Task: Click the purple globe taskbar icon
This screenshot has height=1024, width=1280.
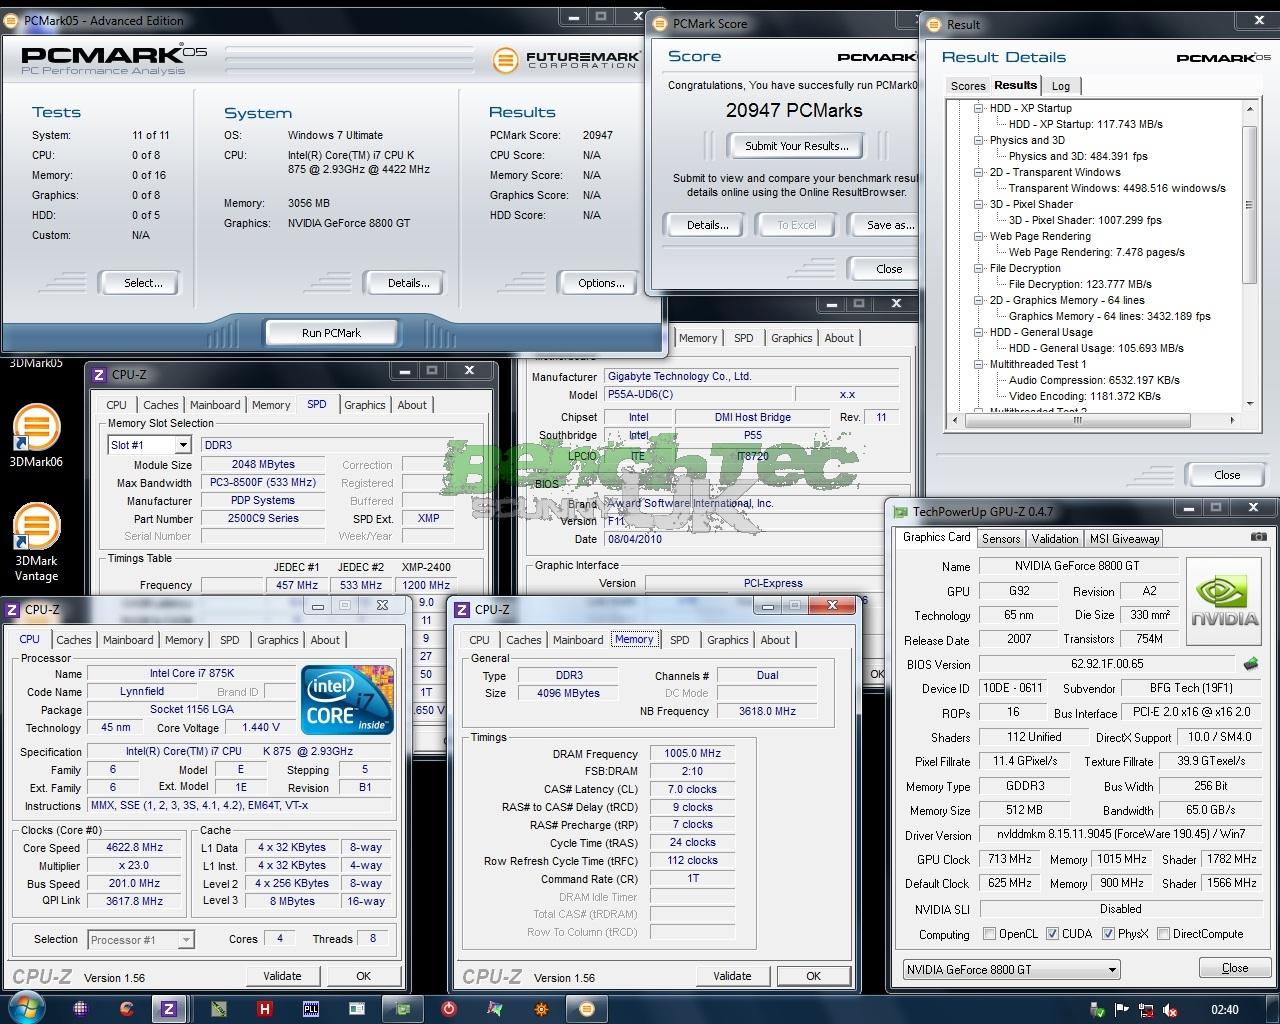Action: click(x=81, y=1009)
